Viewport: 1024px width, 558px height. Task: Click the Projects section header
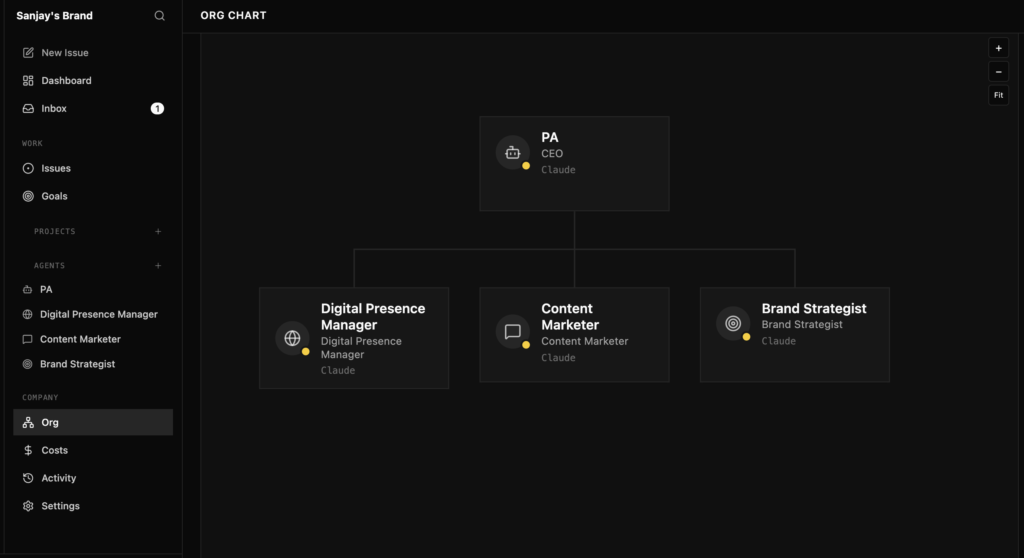pos(55,231)
